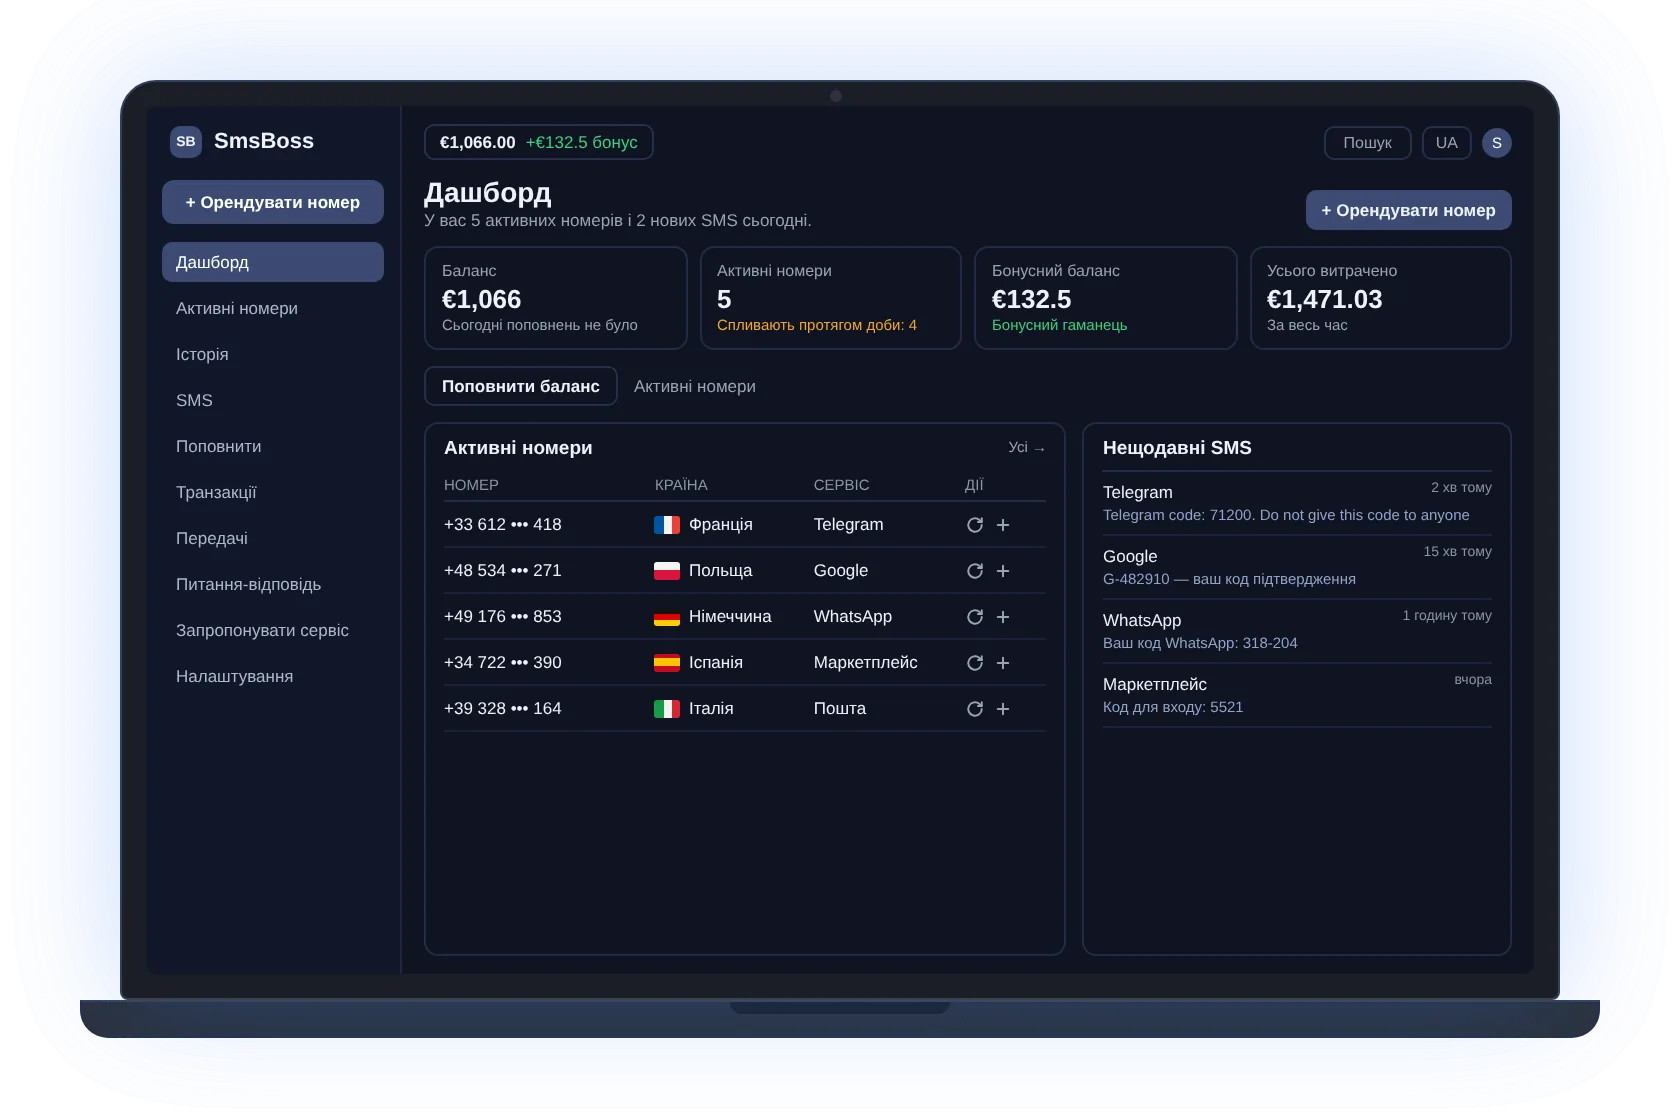Open the Маркетплейс SMS from вчора
The image size is (1680, 1120).
tap(1297, 695)
